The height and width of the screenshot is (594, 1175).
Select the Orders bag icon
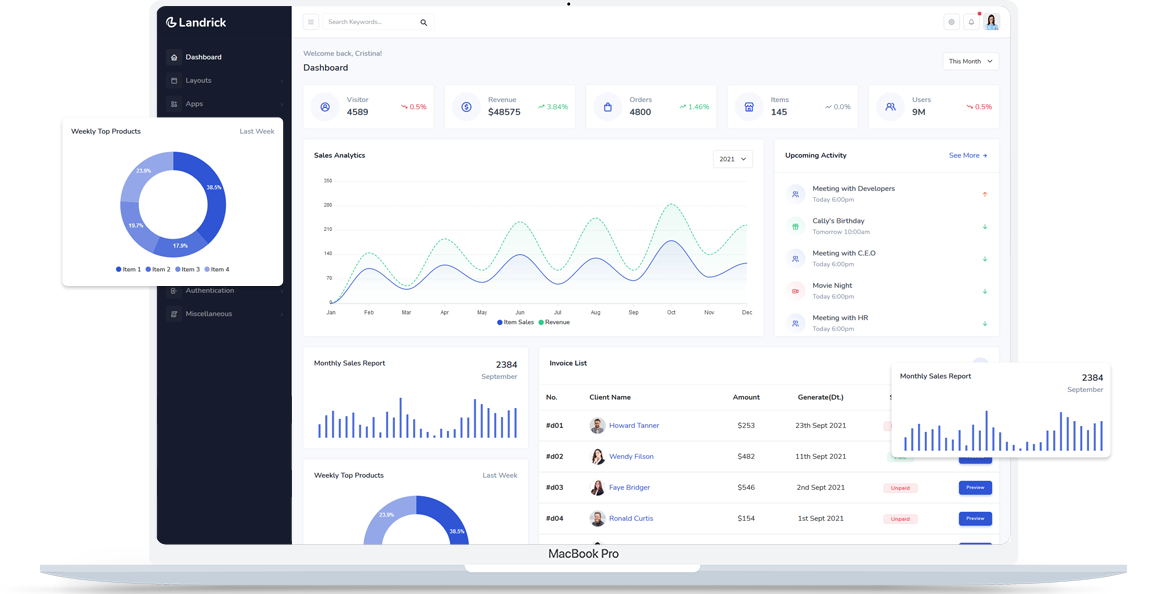click(x=608, y=105)
